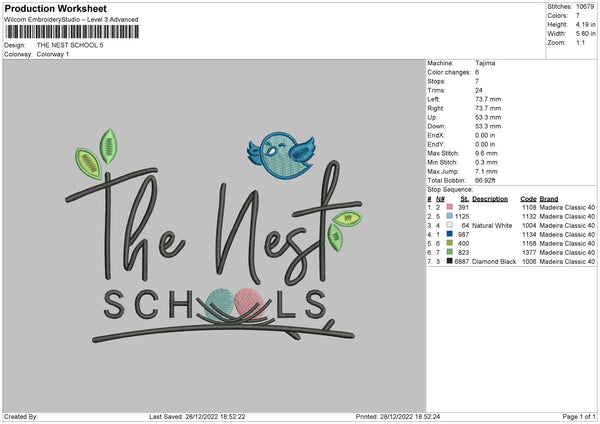Viewport: 600px width, 424px height.
Task: Click the EndX value 0.00 in
Action: [485, 135]
